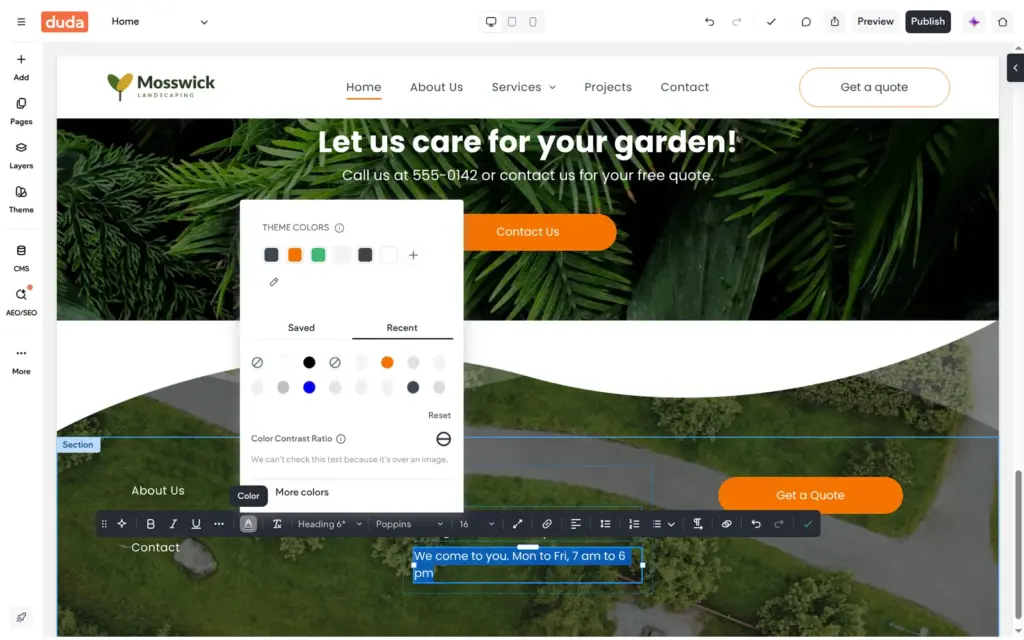This screenshot has height=640, width=1024.
Task: Switch to the Recent colors tab
Action: tap(402, 328)
